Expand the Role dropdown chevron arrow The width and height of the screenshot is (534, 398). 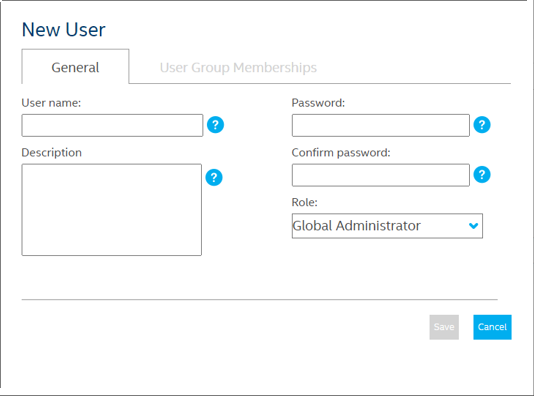coord(473,226)
